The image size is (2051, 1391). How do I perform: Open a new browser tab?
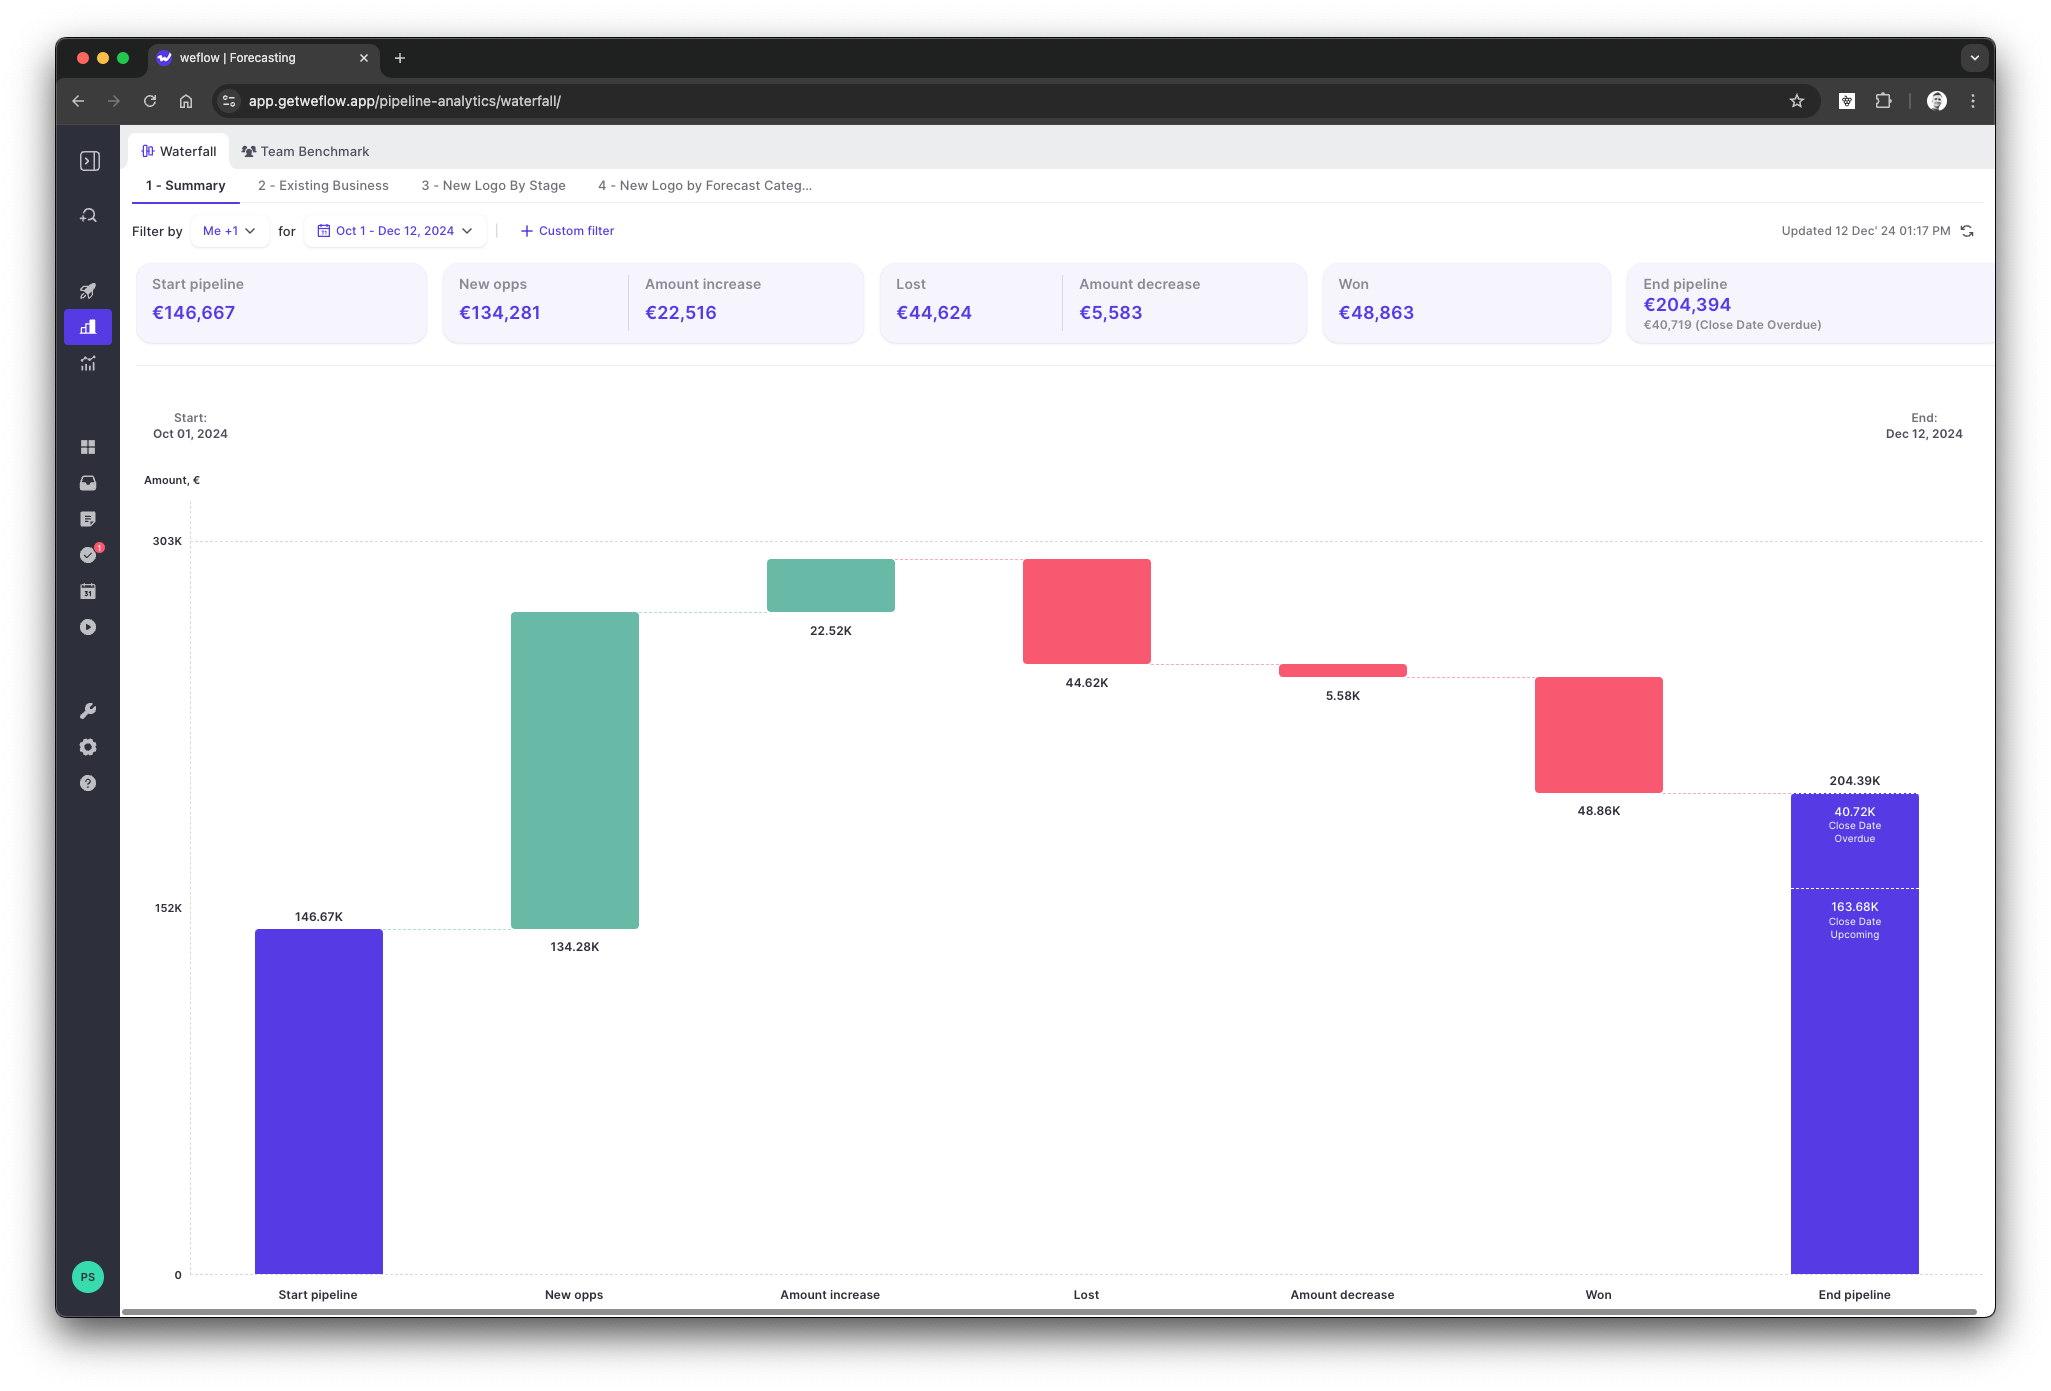coord(400,58)
